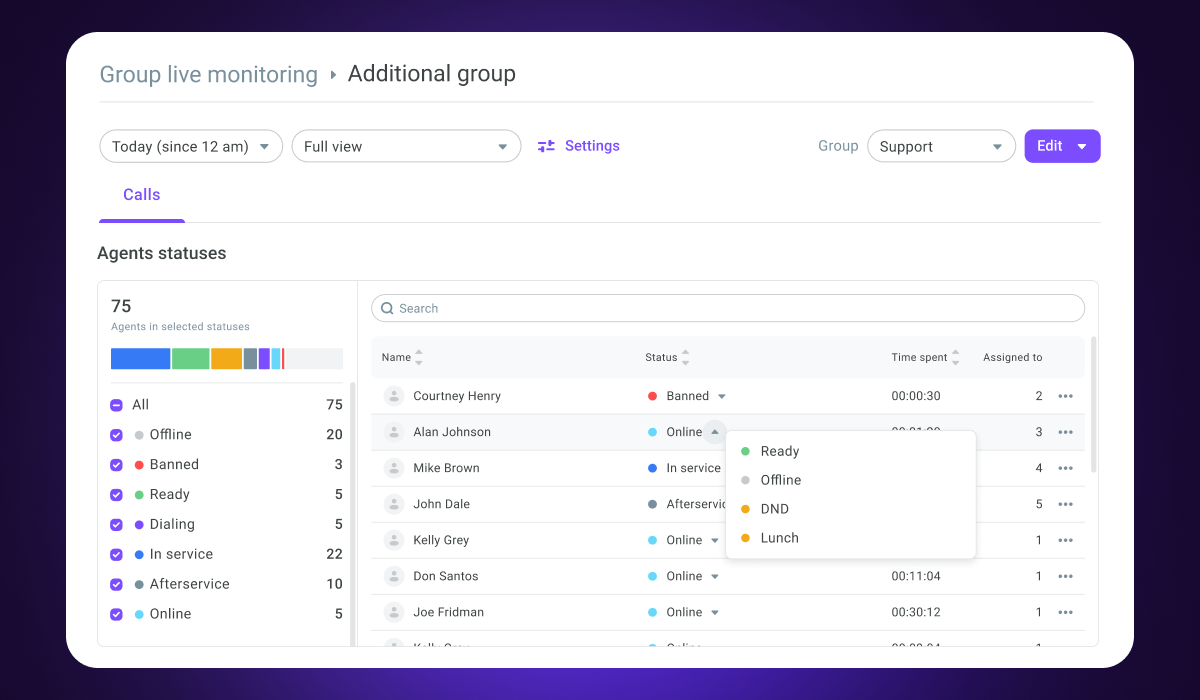The height and width of the screenshot is (700, 1200).
Task: Expand Kelly Grey's Online status dropdown
Action: click(x=715, y=540)
